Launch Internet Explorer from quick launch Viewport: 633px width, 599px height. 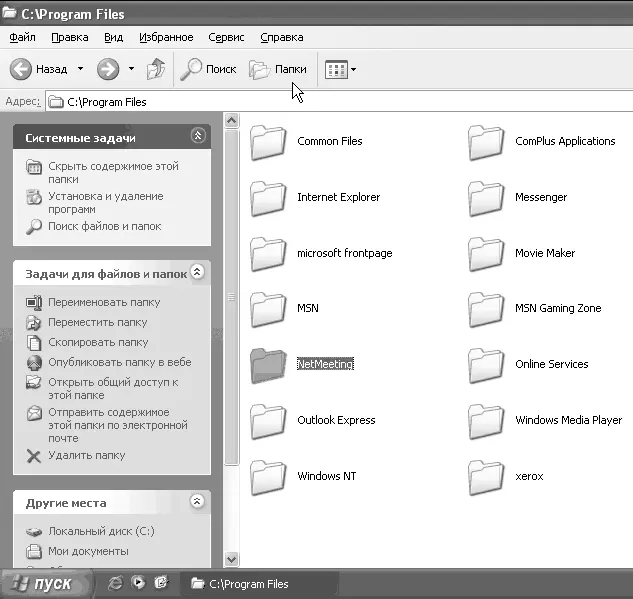tap(115, 582)
